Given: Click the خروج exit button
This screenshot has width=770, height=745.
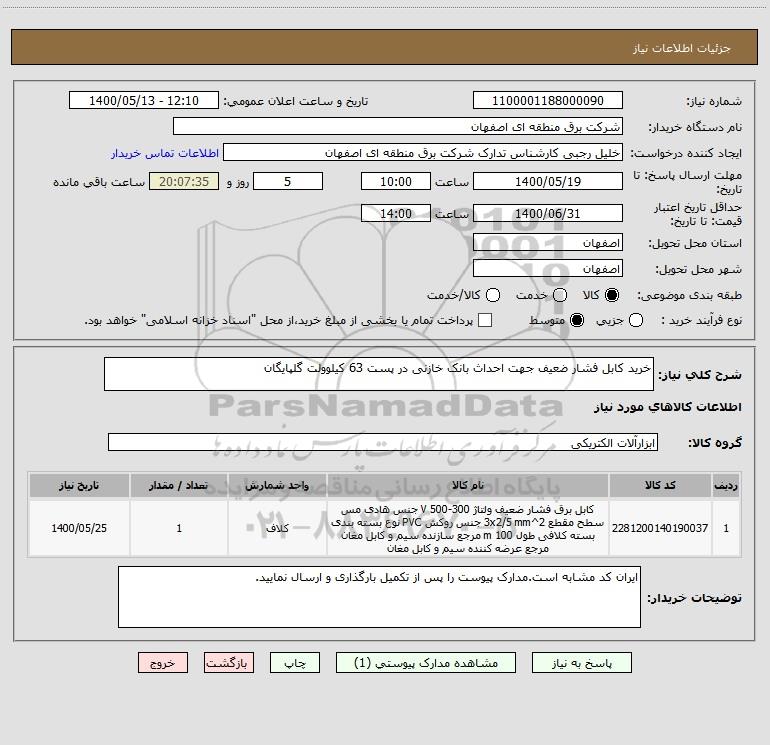Looking at the screenshot, I should tap(163, 663).
